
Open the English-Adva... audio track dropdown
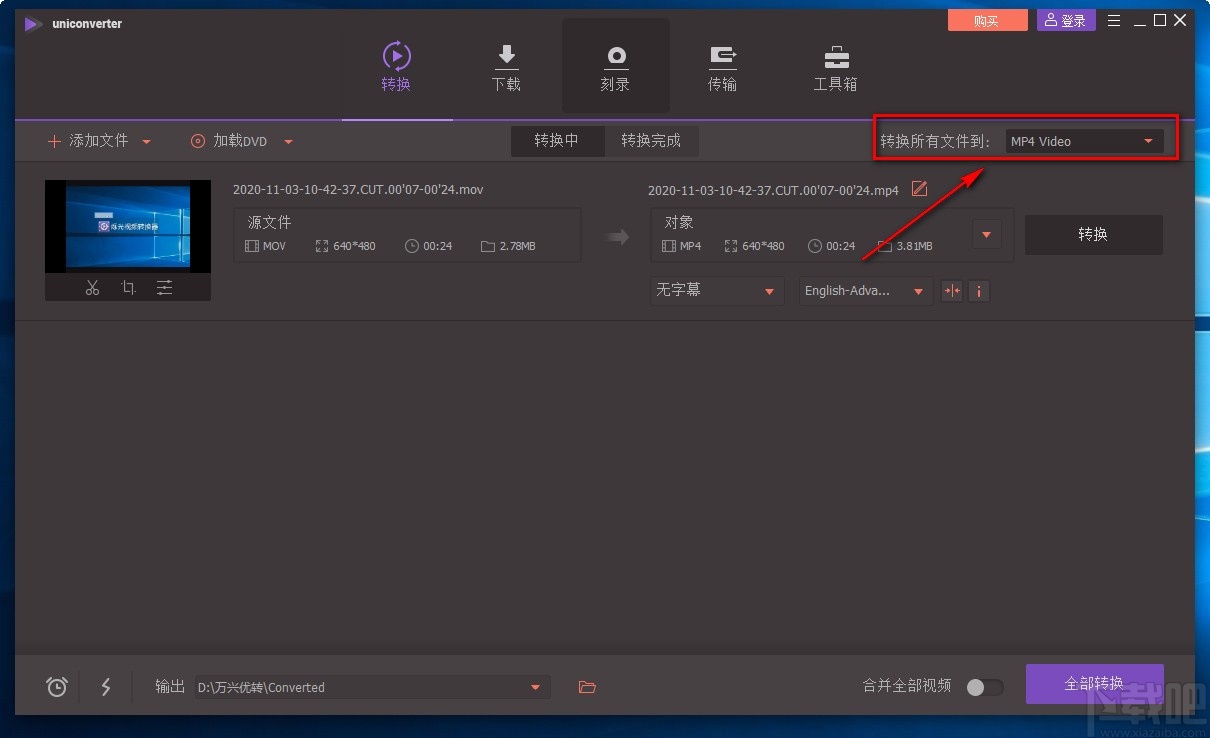(865, 291)
